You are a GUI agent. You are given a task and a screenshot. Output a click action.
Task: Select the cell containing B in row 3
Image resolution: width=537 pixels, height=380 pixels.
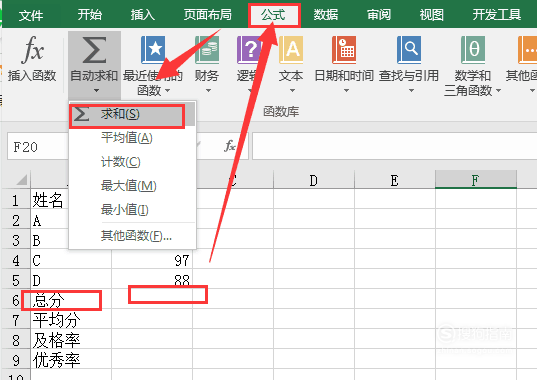pos(50,240)
